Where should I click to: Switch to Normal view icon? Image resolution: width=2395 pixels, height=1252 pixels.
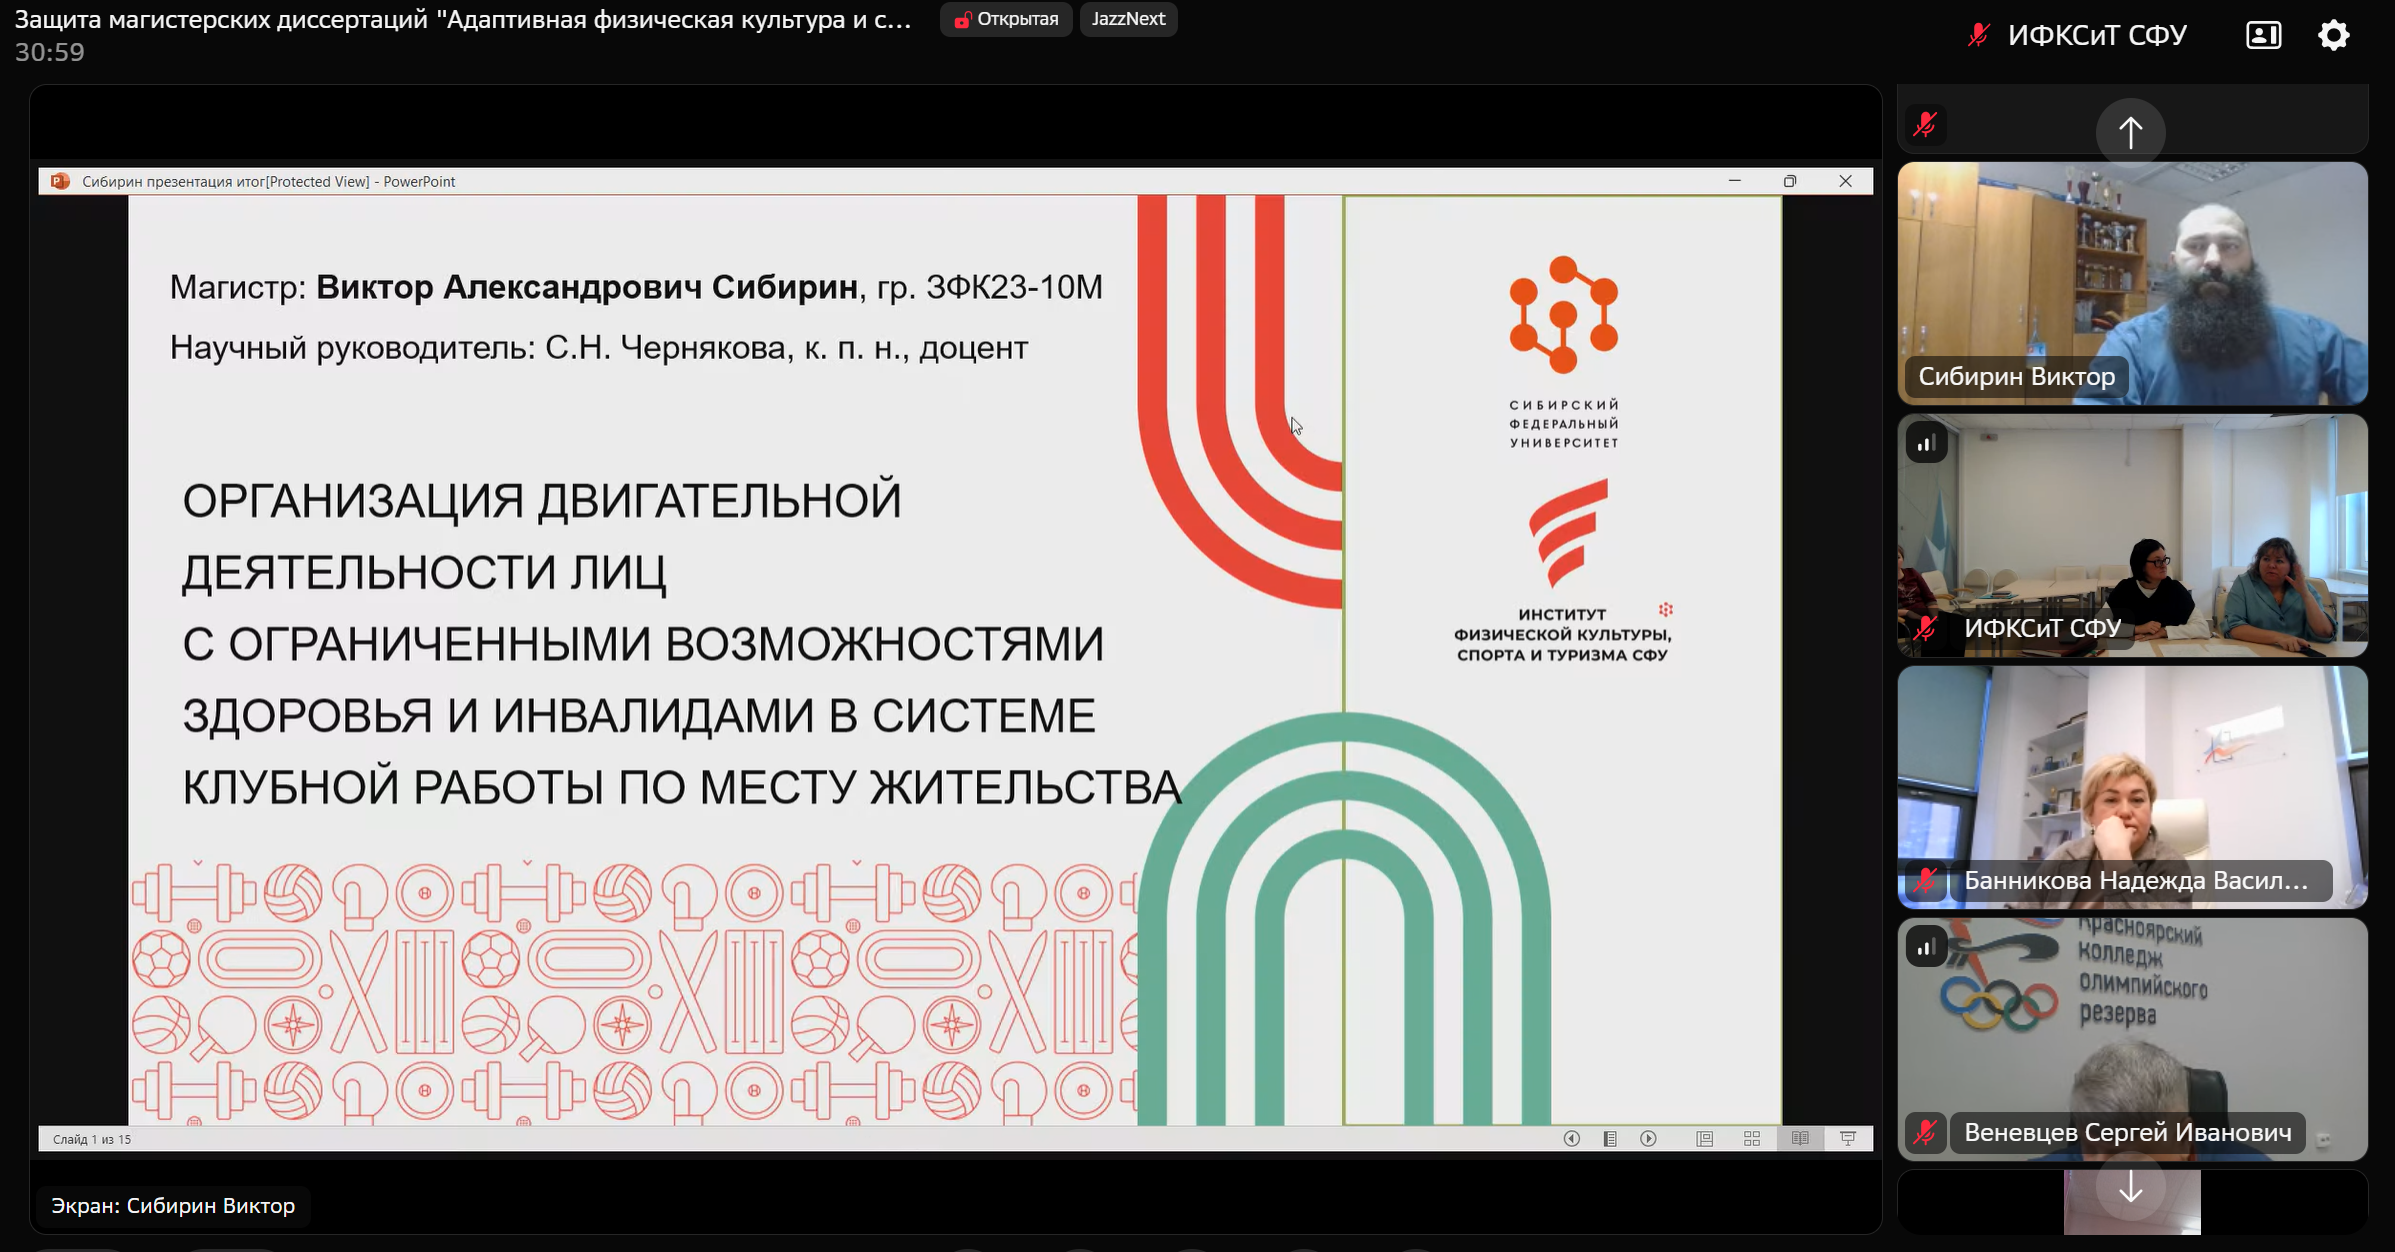(x=1705, y=1139)
